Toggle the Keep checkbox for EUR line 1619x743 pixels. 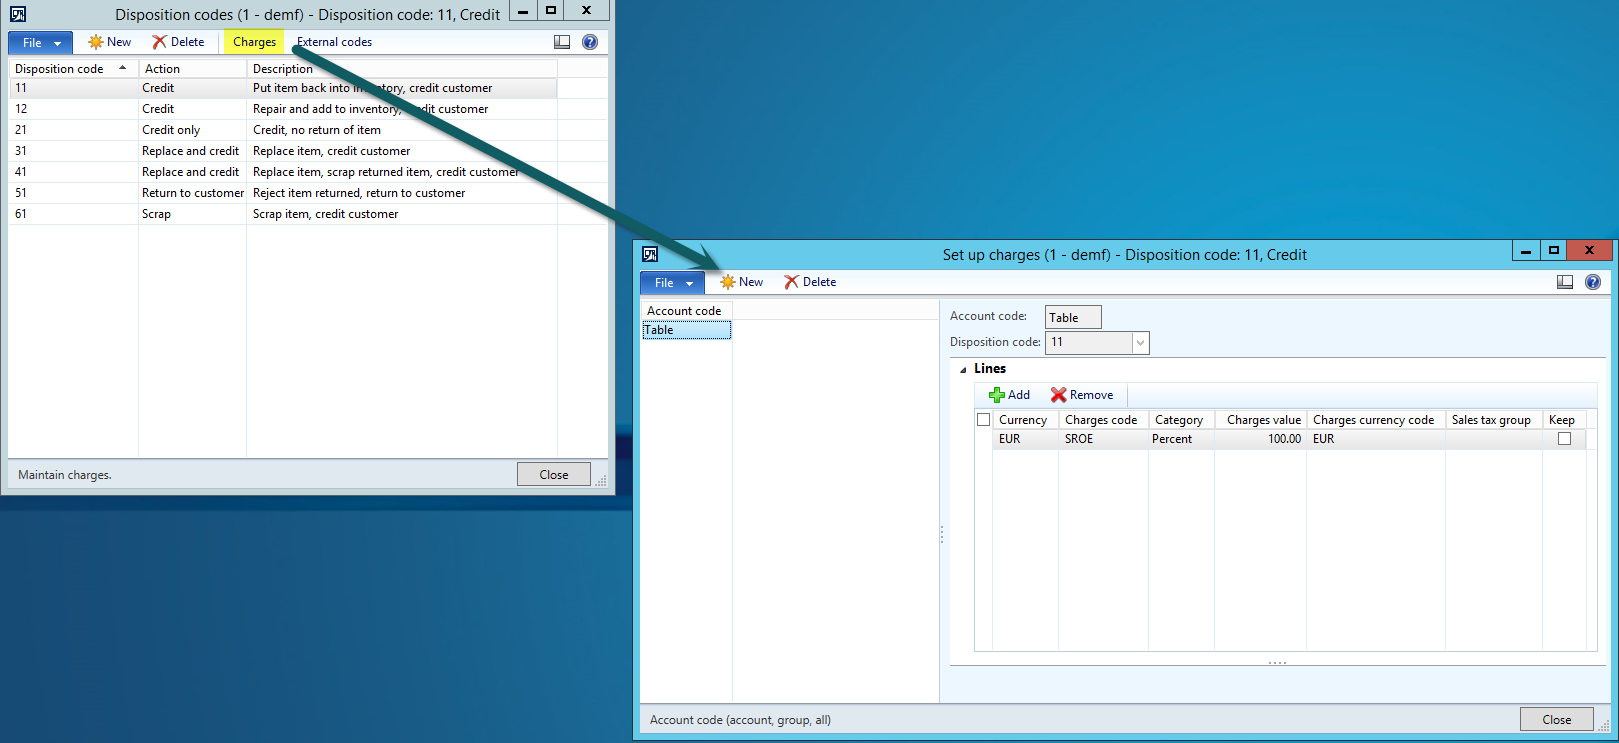click(x=1564, y=439)
